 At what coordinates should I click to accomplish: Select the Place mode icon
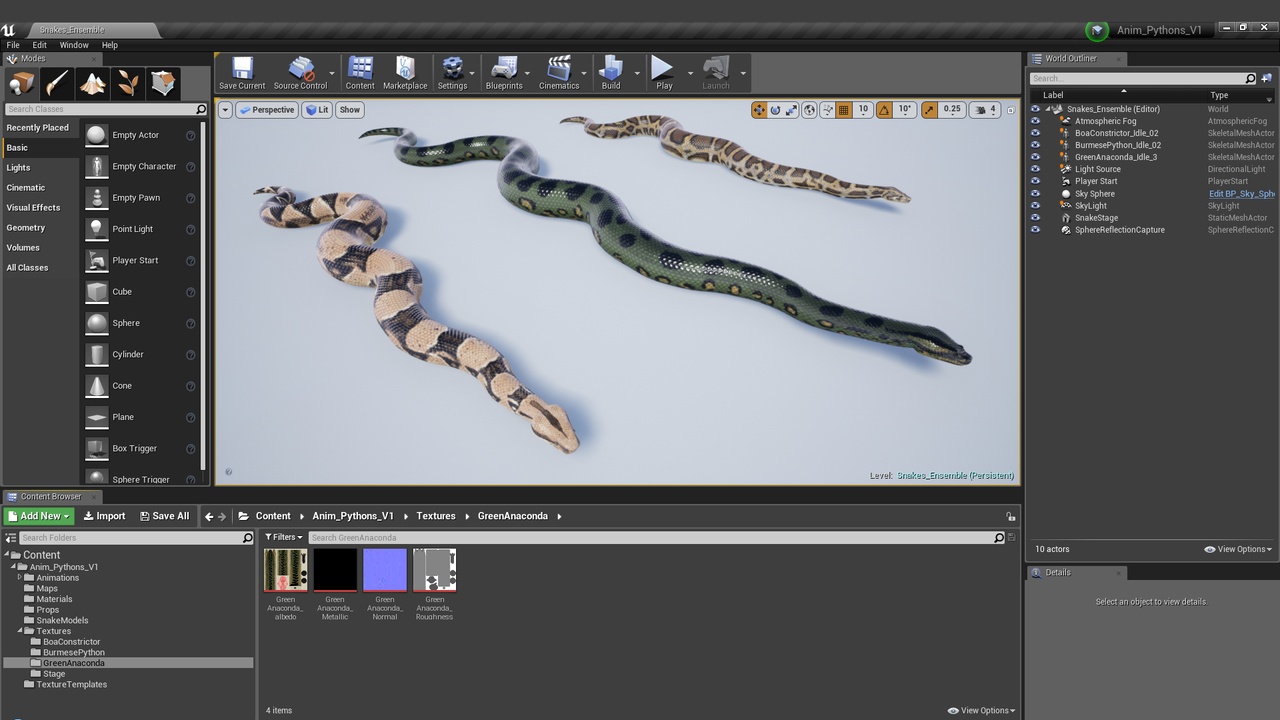tap(21, 83)
